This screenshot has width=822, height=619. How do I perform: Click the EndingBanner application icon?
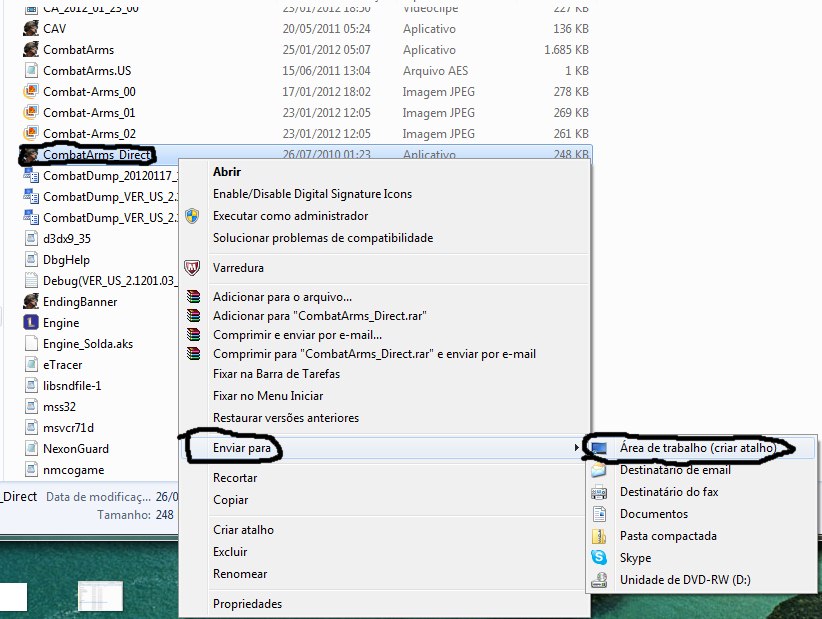coord(31,301)
